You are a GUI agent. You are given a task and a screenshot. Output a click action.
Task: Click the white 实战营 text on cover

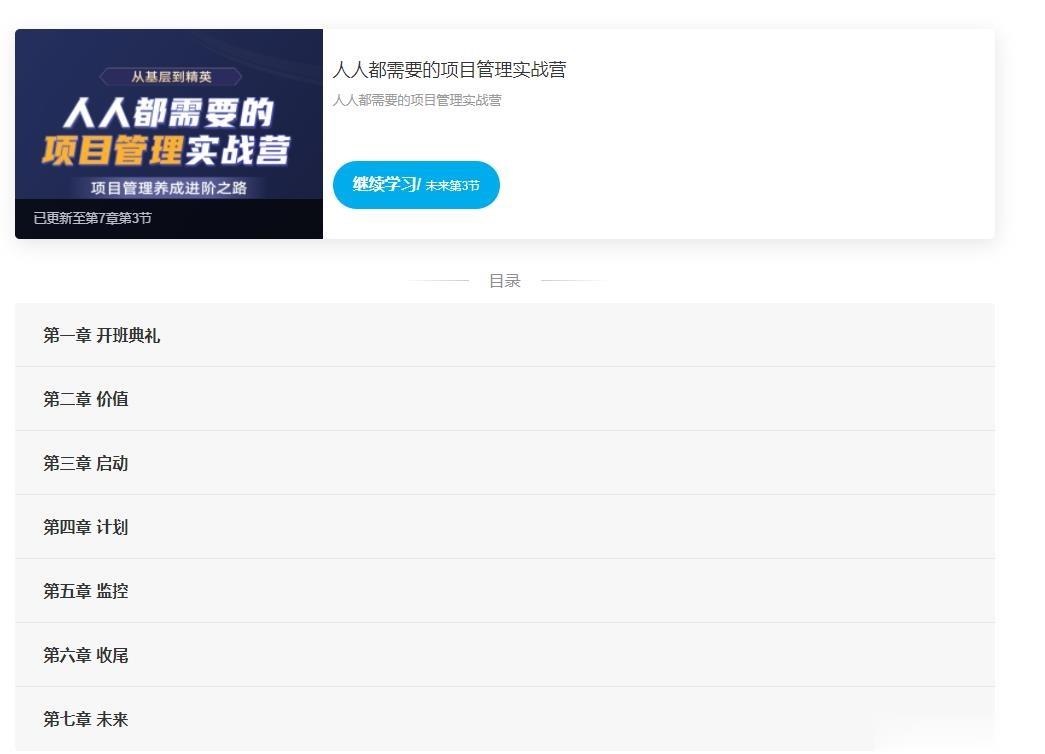click(237, 150)
